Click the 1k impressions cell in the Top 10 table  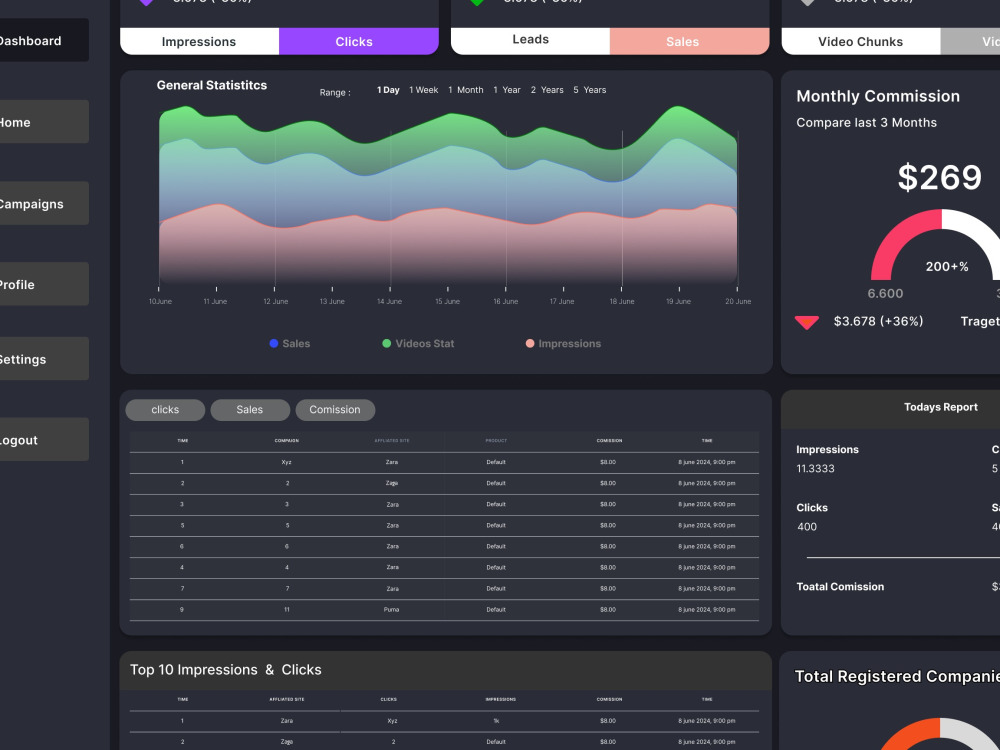[496, 721]
